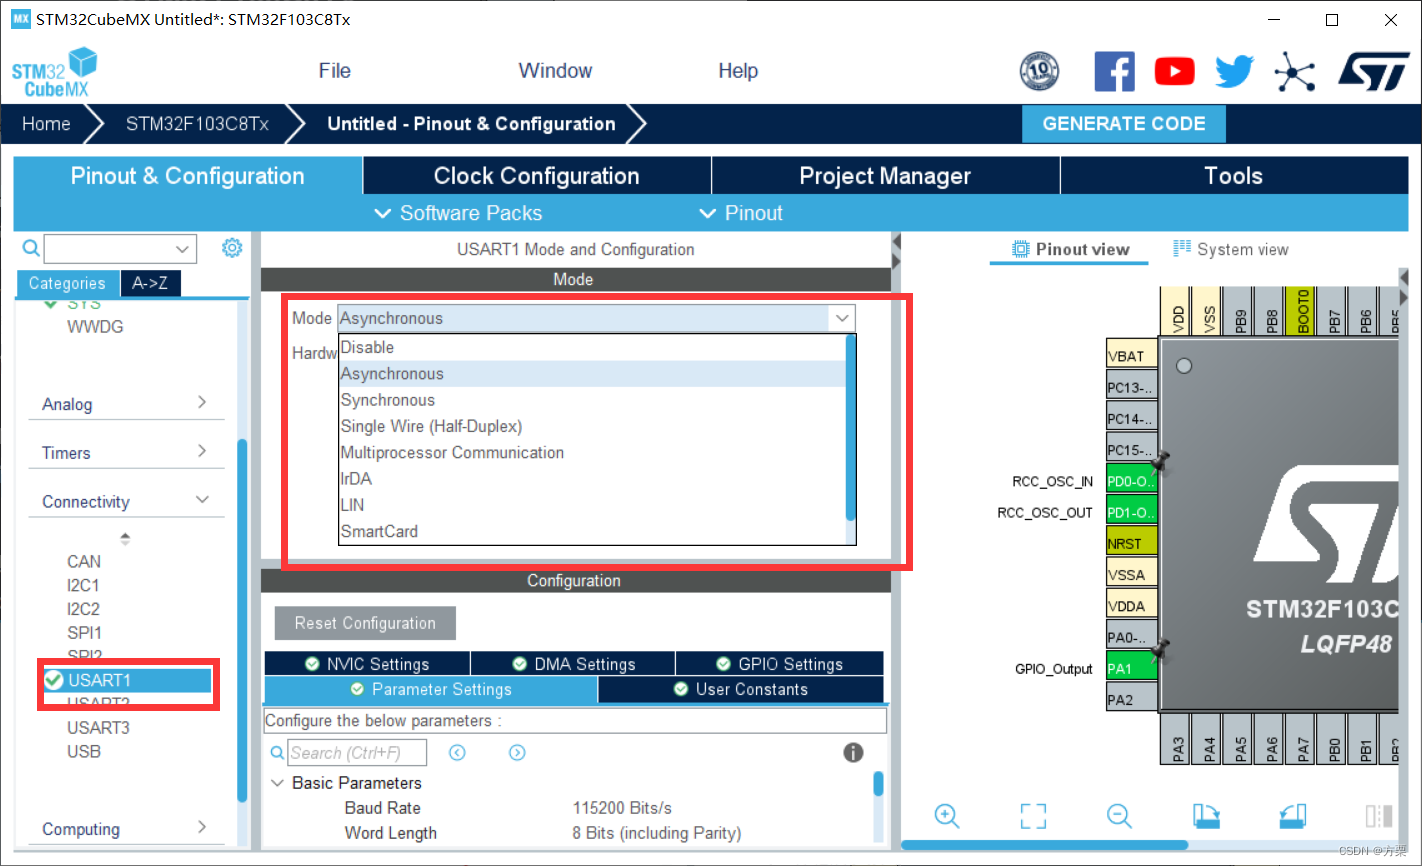The height and width of the screenshot is (866, 1422).
Task: Click the parameter search magnifier icon
Action: pyautogui.click(x=277, y=753)
